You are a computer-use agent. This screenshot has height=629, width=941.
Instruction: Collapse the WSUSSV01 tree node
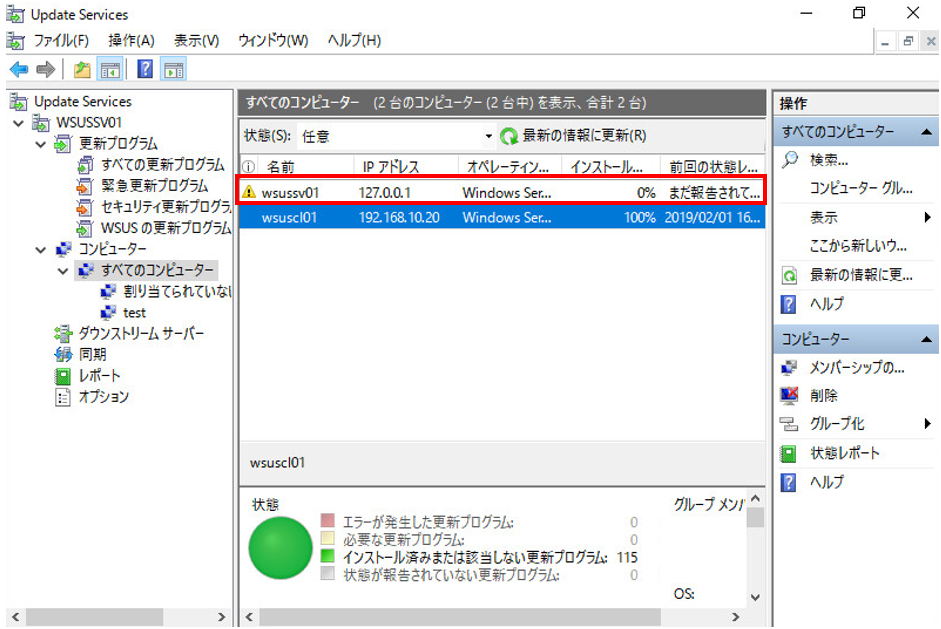19,123
